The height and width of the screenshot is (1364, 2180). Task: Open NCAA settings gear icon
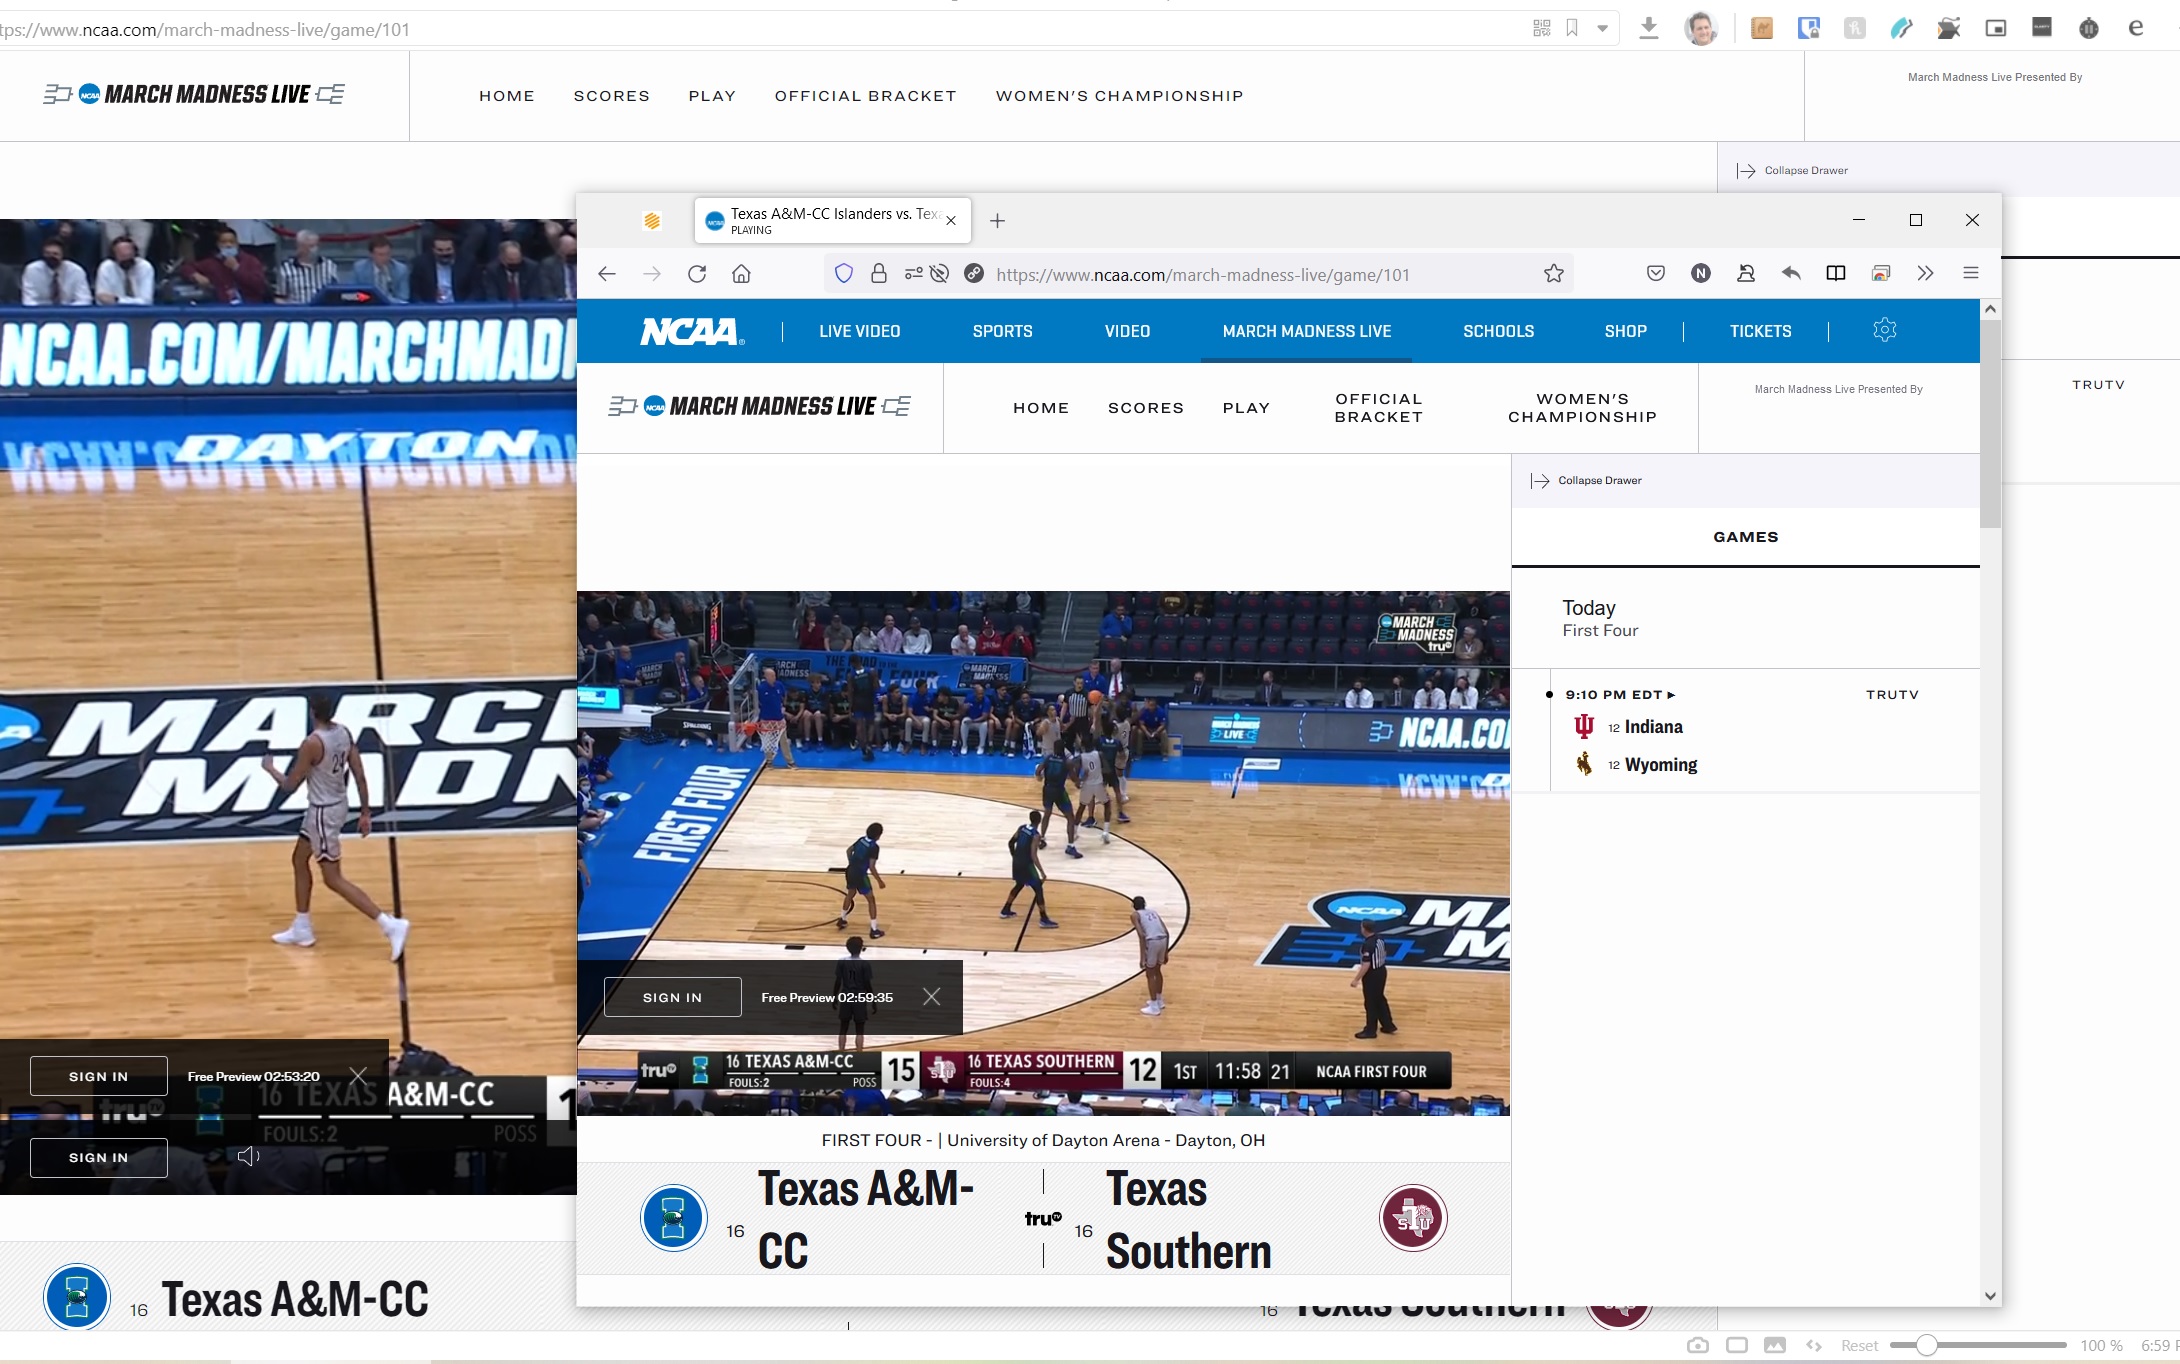tap(1885, 330)
